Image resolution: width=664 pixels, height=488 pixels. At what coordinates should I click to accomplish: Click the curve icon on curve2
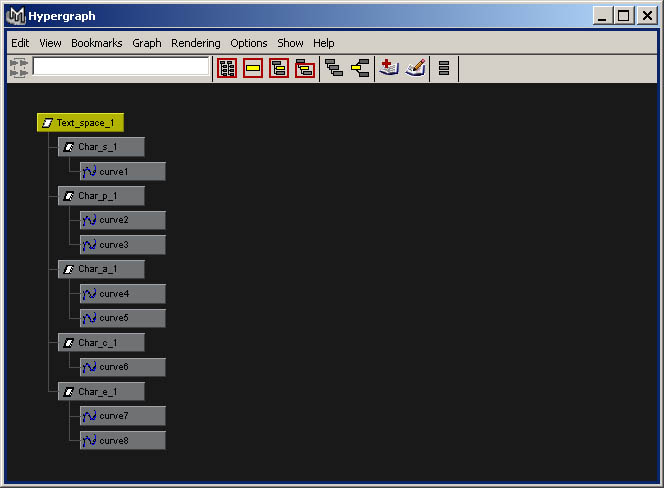tap(89, 220)
